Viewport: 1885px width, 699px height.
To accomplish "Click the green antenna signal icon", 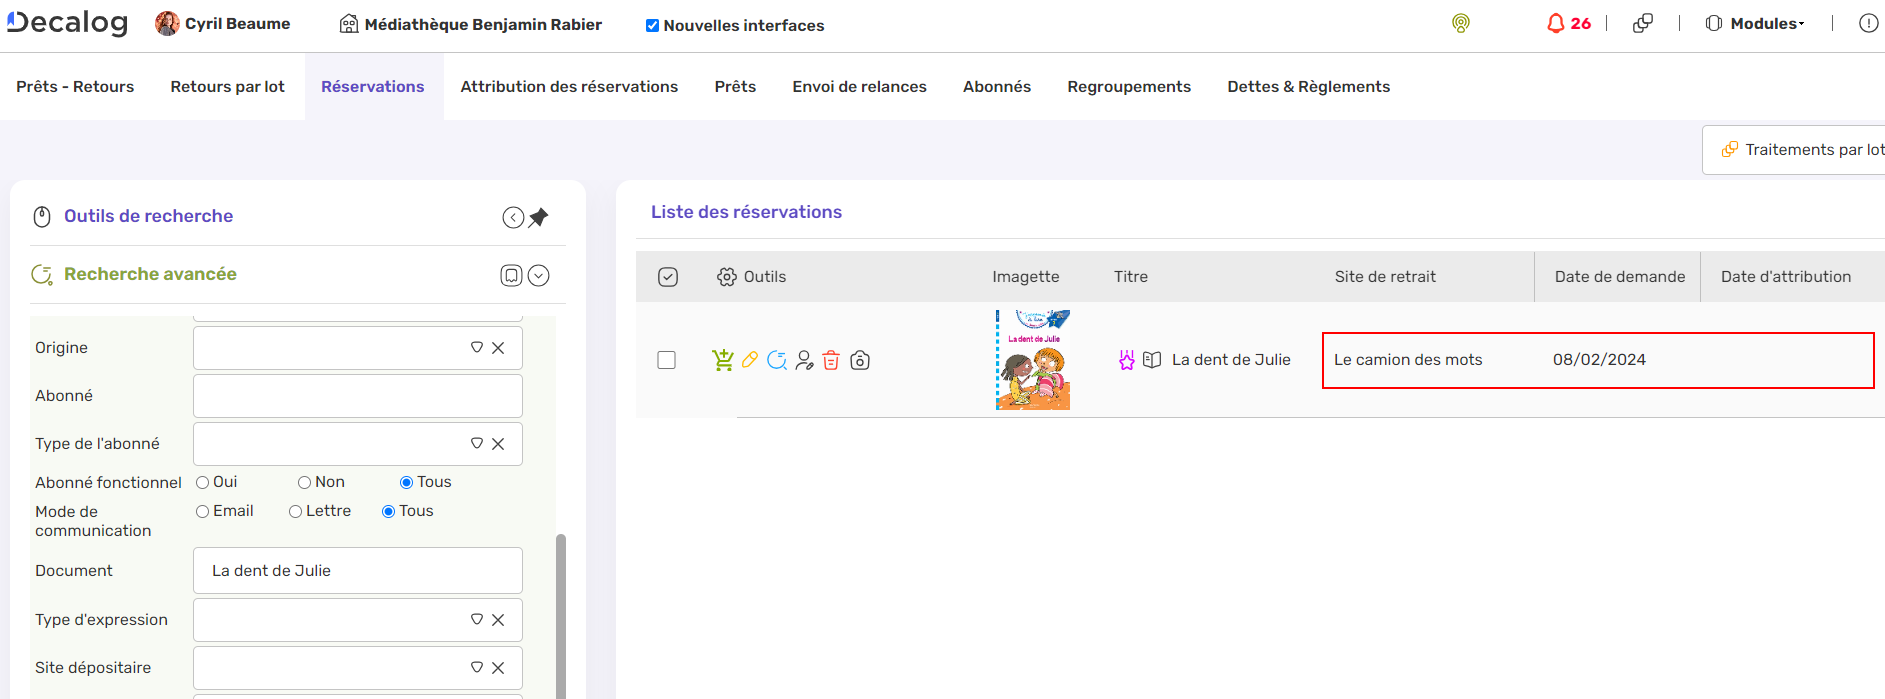I will pos(1460,24).
